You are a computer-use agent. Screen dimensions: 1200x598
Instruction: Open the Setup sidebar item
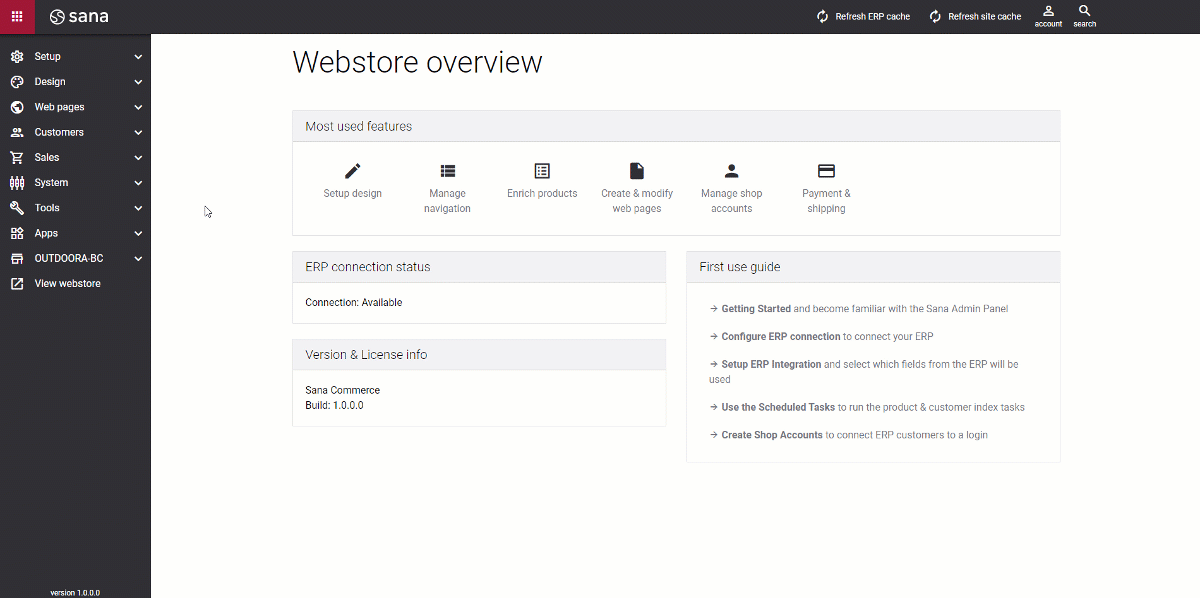75,57
